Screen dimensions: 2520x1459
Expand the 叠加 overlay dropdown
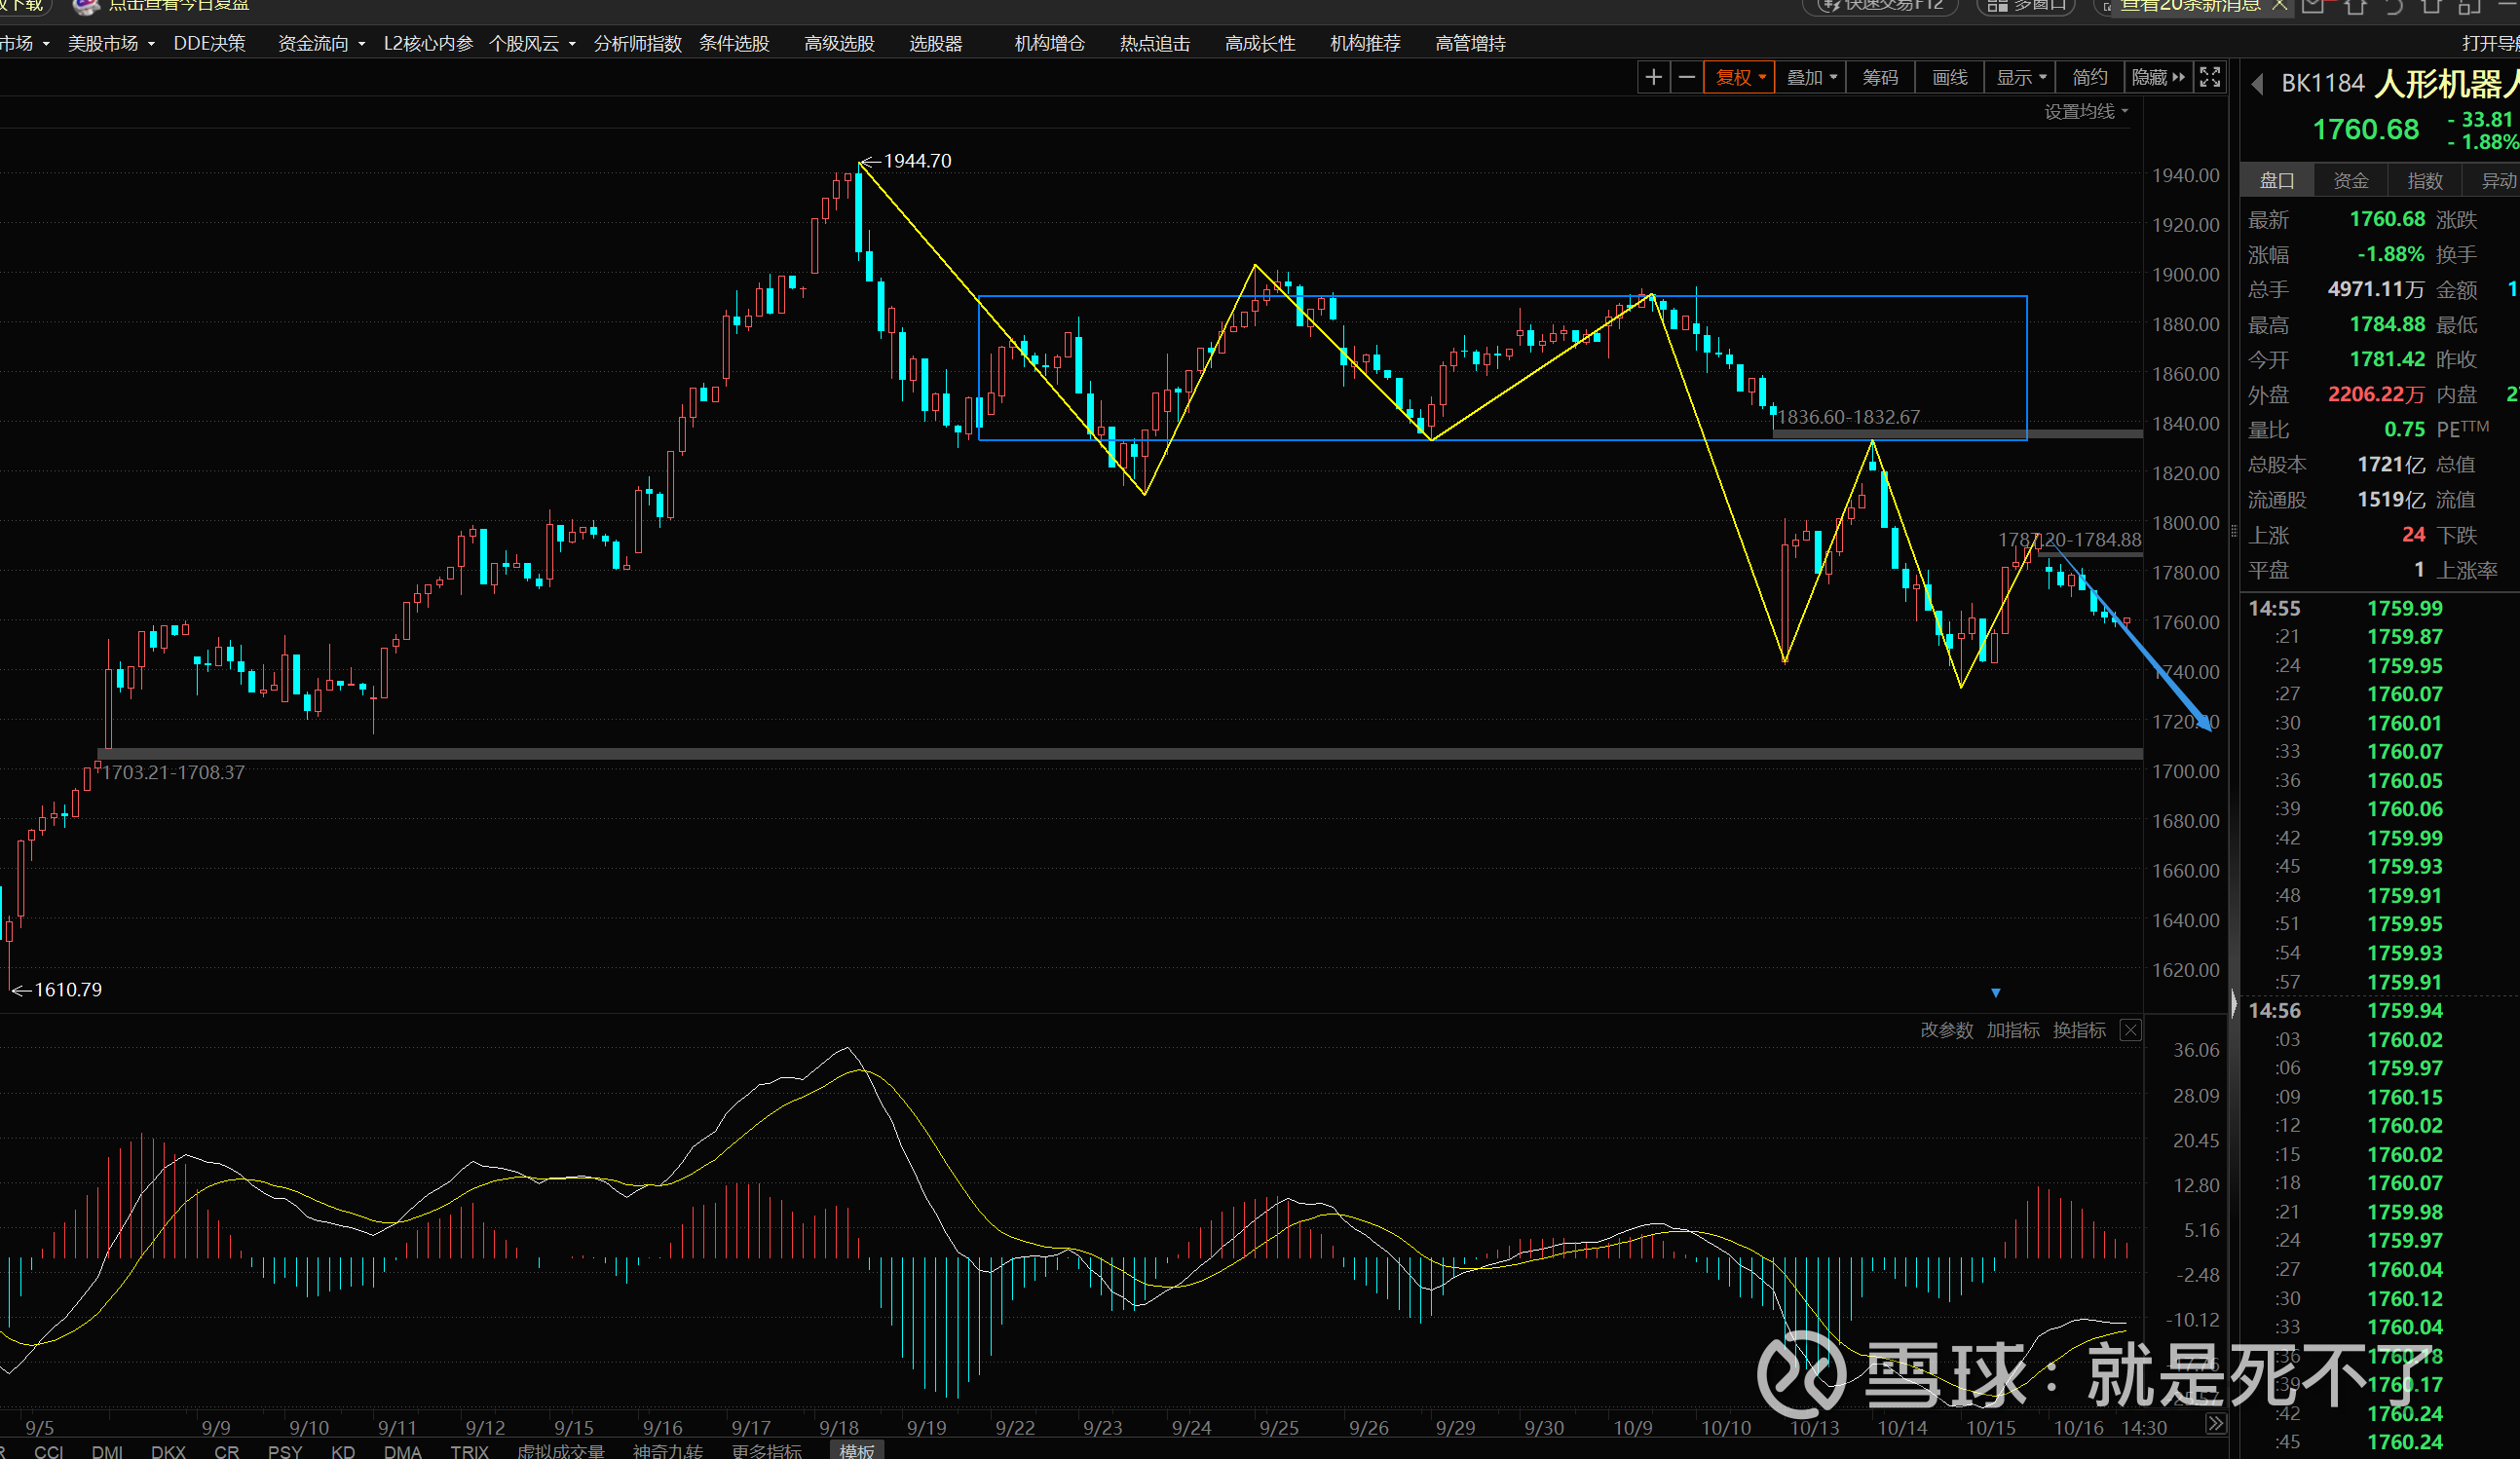click(x=1811, y=78)
